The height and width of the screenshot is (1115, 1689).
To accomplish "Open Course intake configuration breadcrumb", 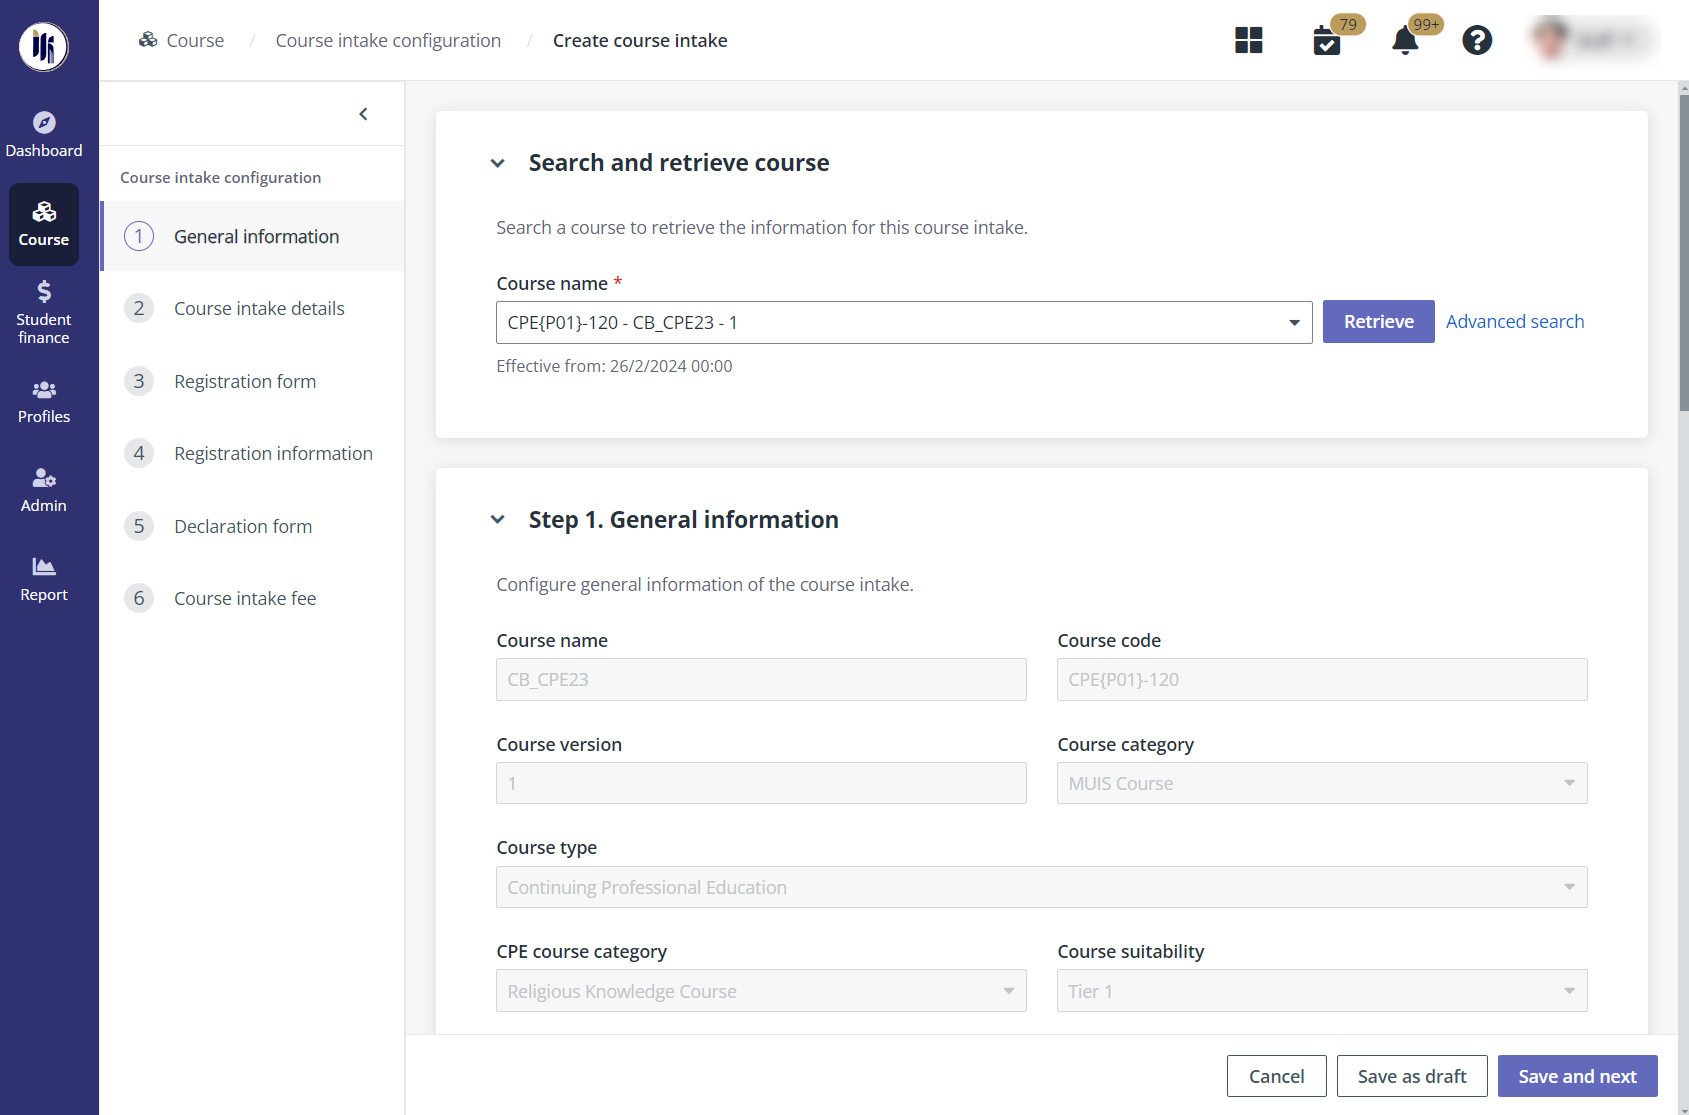I will pos(388,40).
